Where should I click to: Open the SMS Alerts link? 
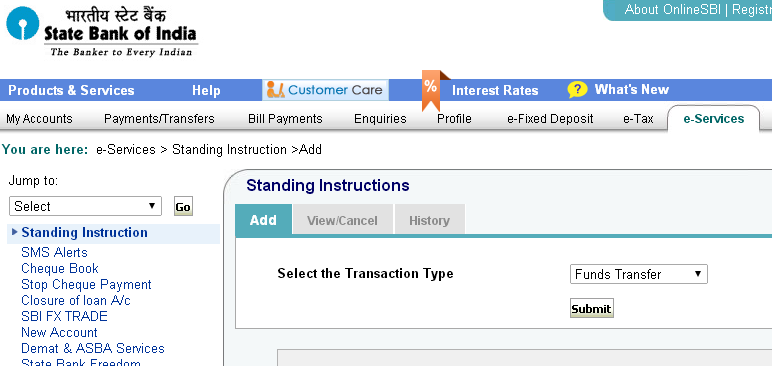tap(54, 253)
